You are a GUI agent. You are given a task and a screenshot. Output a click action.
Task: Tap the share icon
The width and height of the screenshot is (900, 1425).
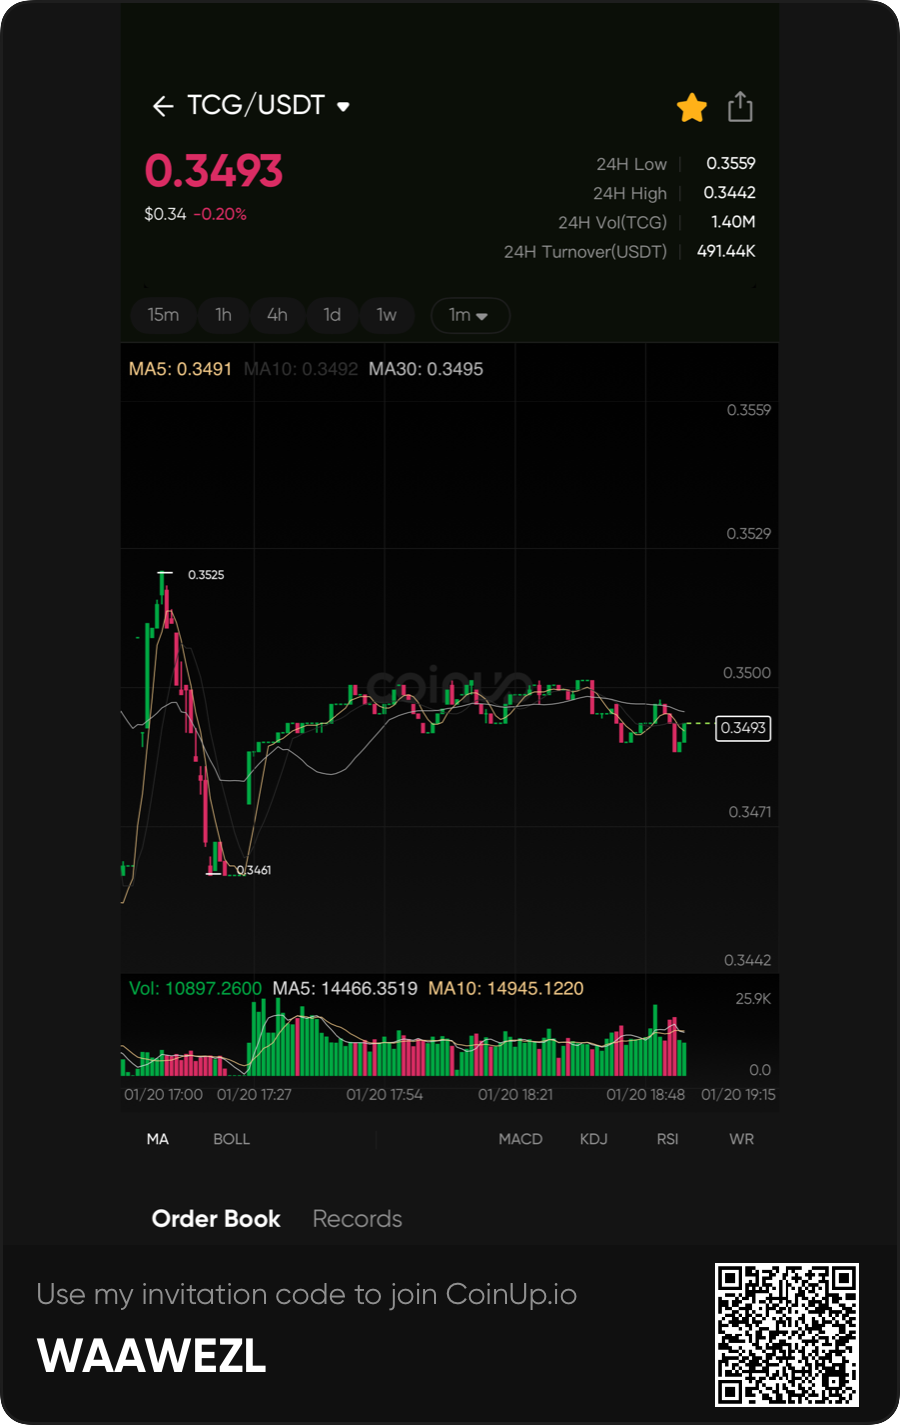[740, 106]
